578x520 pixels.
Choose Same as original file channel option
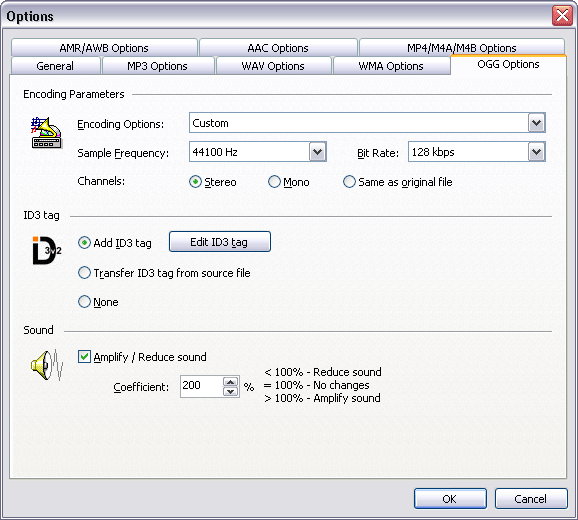[349, 182]
